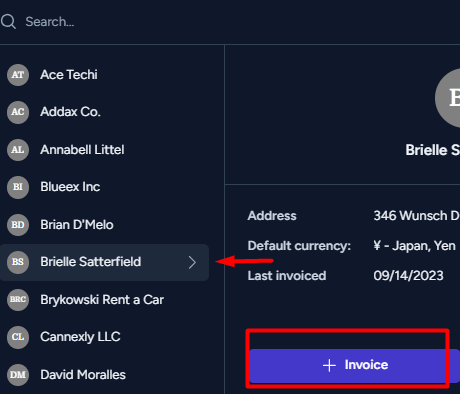Click the Brielle S client name heading

pyautogui.click(x=433, y=150)
